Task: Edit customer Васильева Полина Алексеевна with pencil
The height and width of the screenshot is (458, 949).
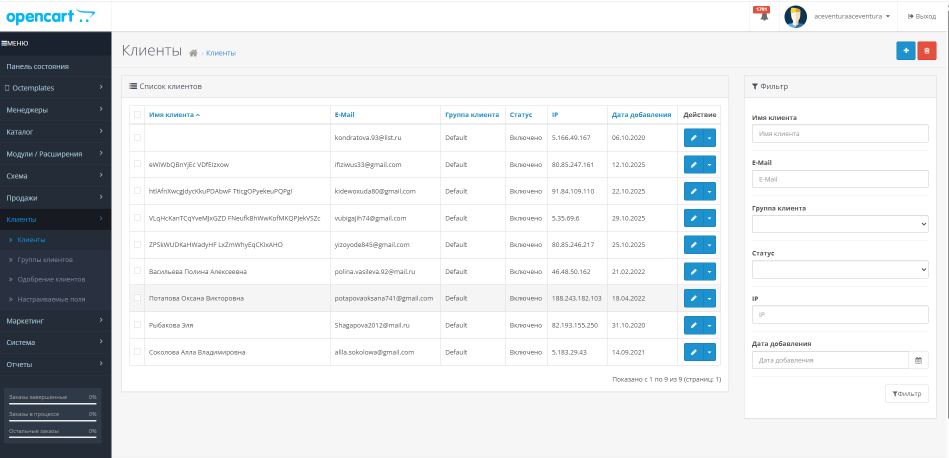Action: click(x=693, y=271)
